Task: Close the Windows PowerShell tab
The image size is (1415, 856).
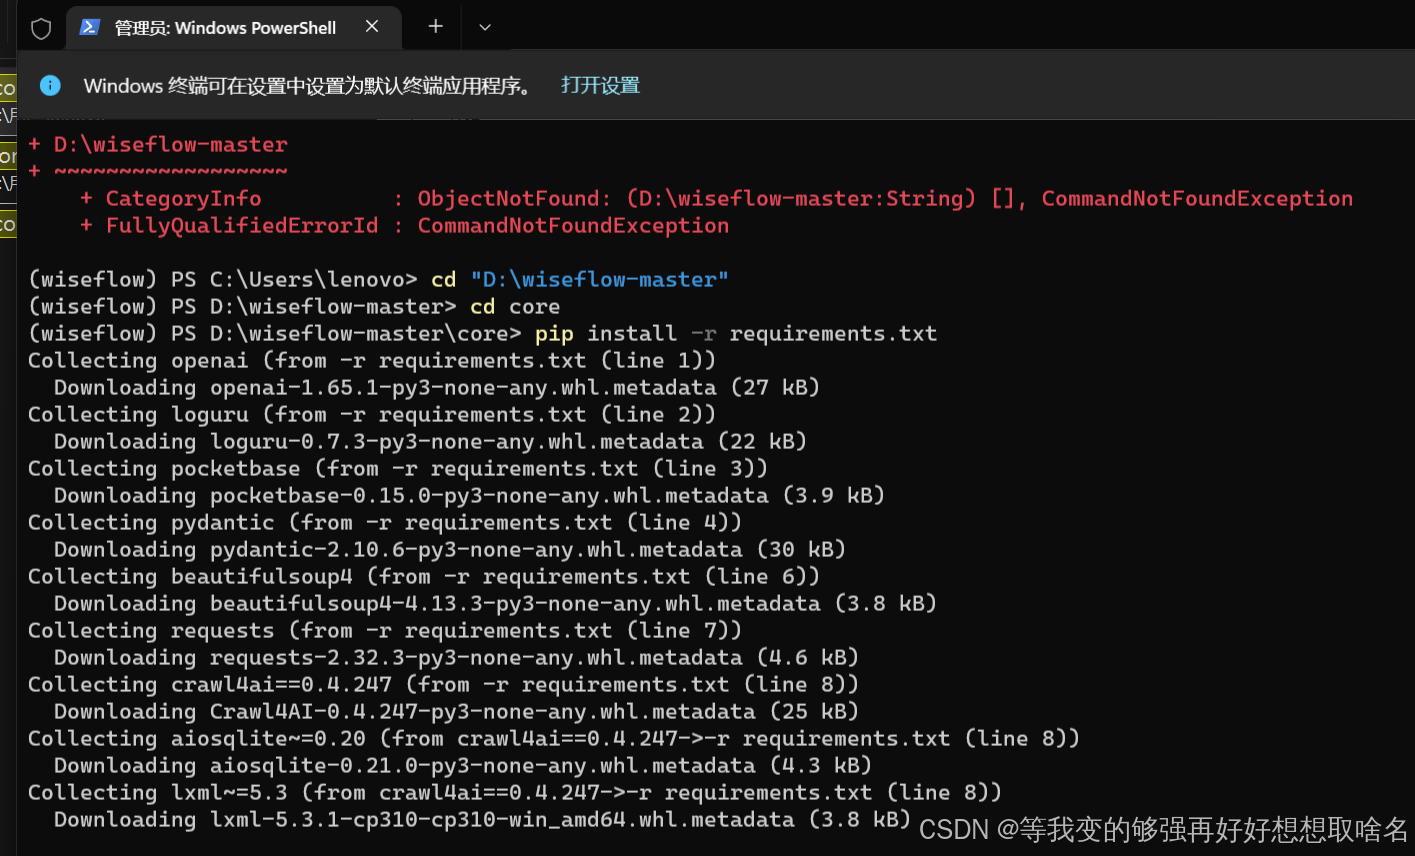Action: [x=372, y=27]
